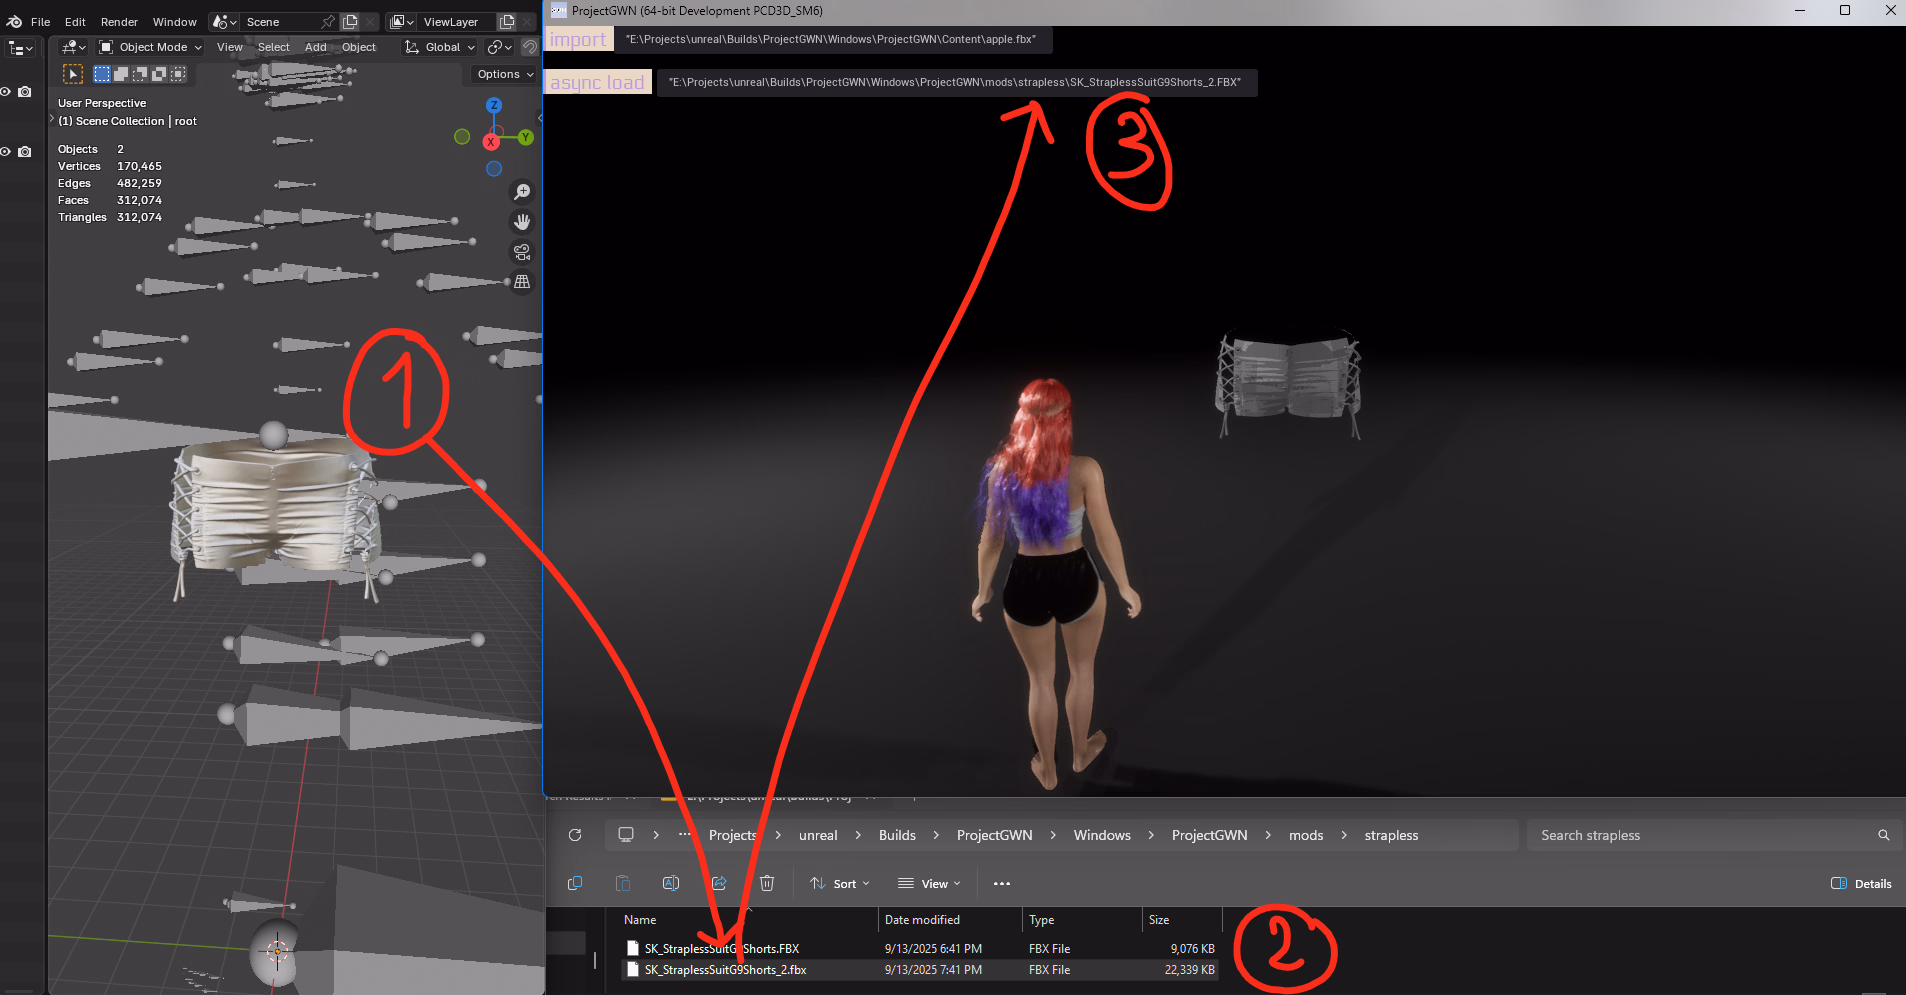Viewport: 1906px width, 995px height.
Task: Toggle the lower camera render icon in outliner
Action: tap(25, 152)
